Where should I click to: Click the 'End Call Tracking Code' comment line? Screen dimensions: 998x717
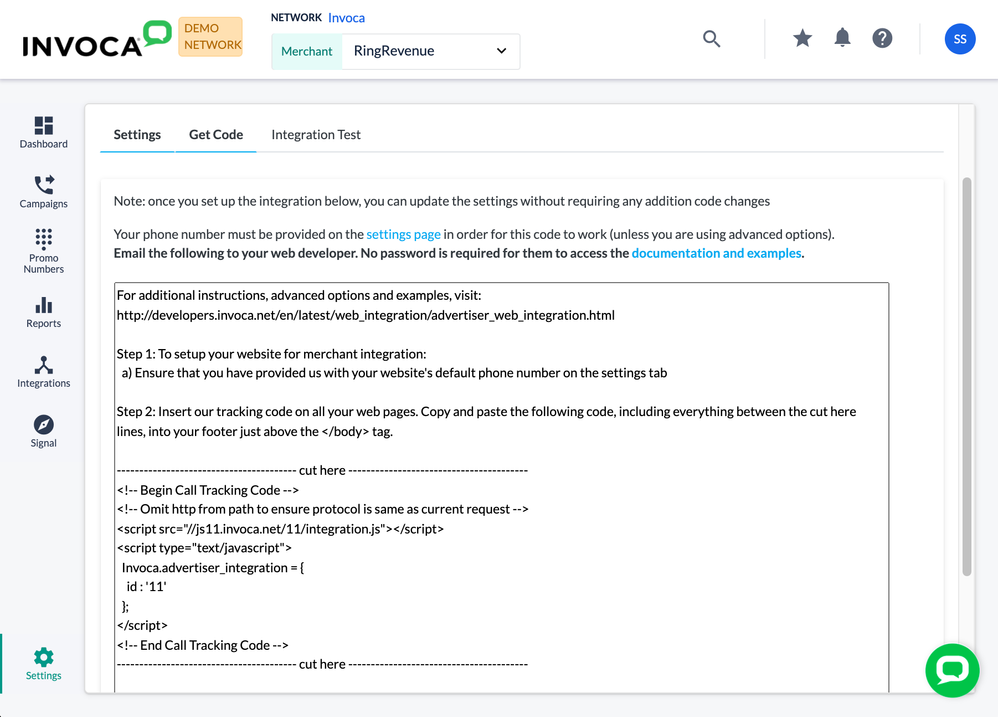point(202,645)
